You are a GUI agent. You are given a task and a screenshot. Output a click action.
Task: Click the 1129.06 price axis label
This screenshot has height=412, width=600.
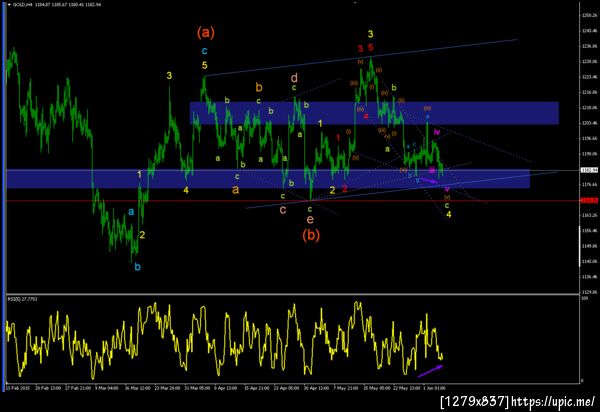pos(589,291)
